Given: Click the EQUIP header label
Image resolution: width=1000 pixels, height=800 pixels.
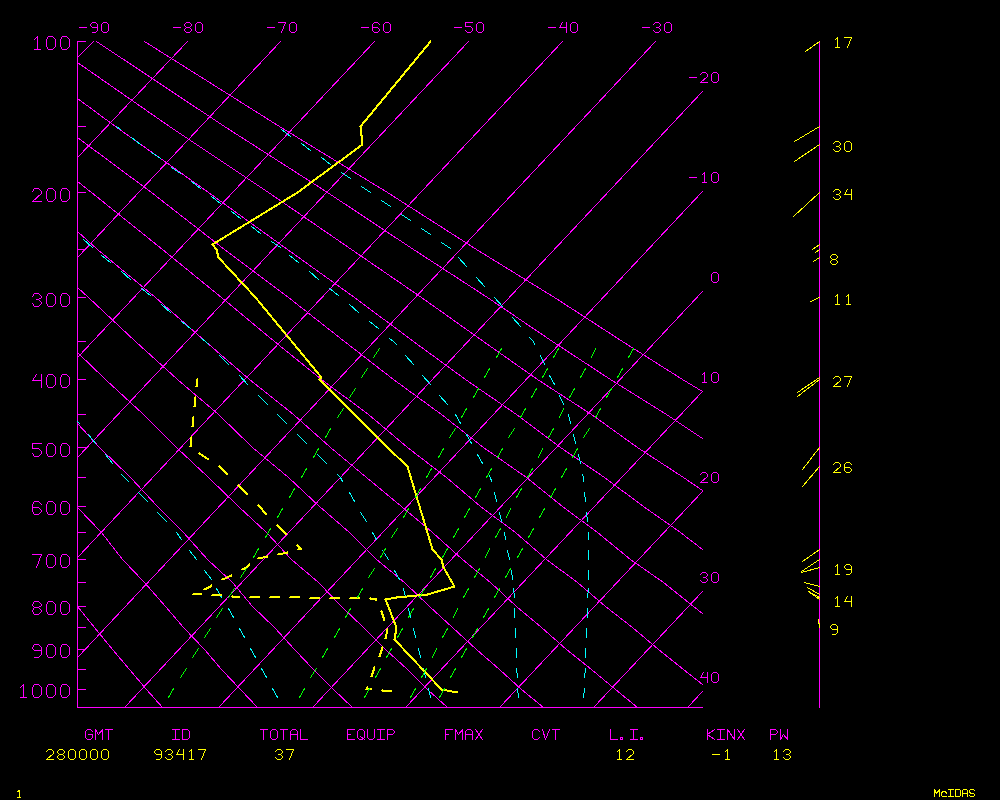Looking at the screenshot, I should (x=371, y=735).
